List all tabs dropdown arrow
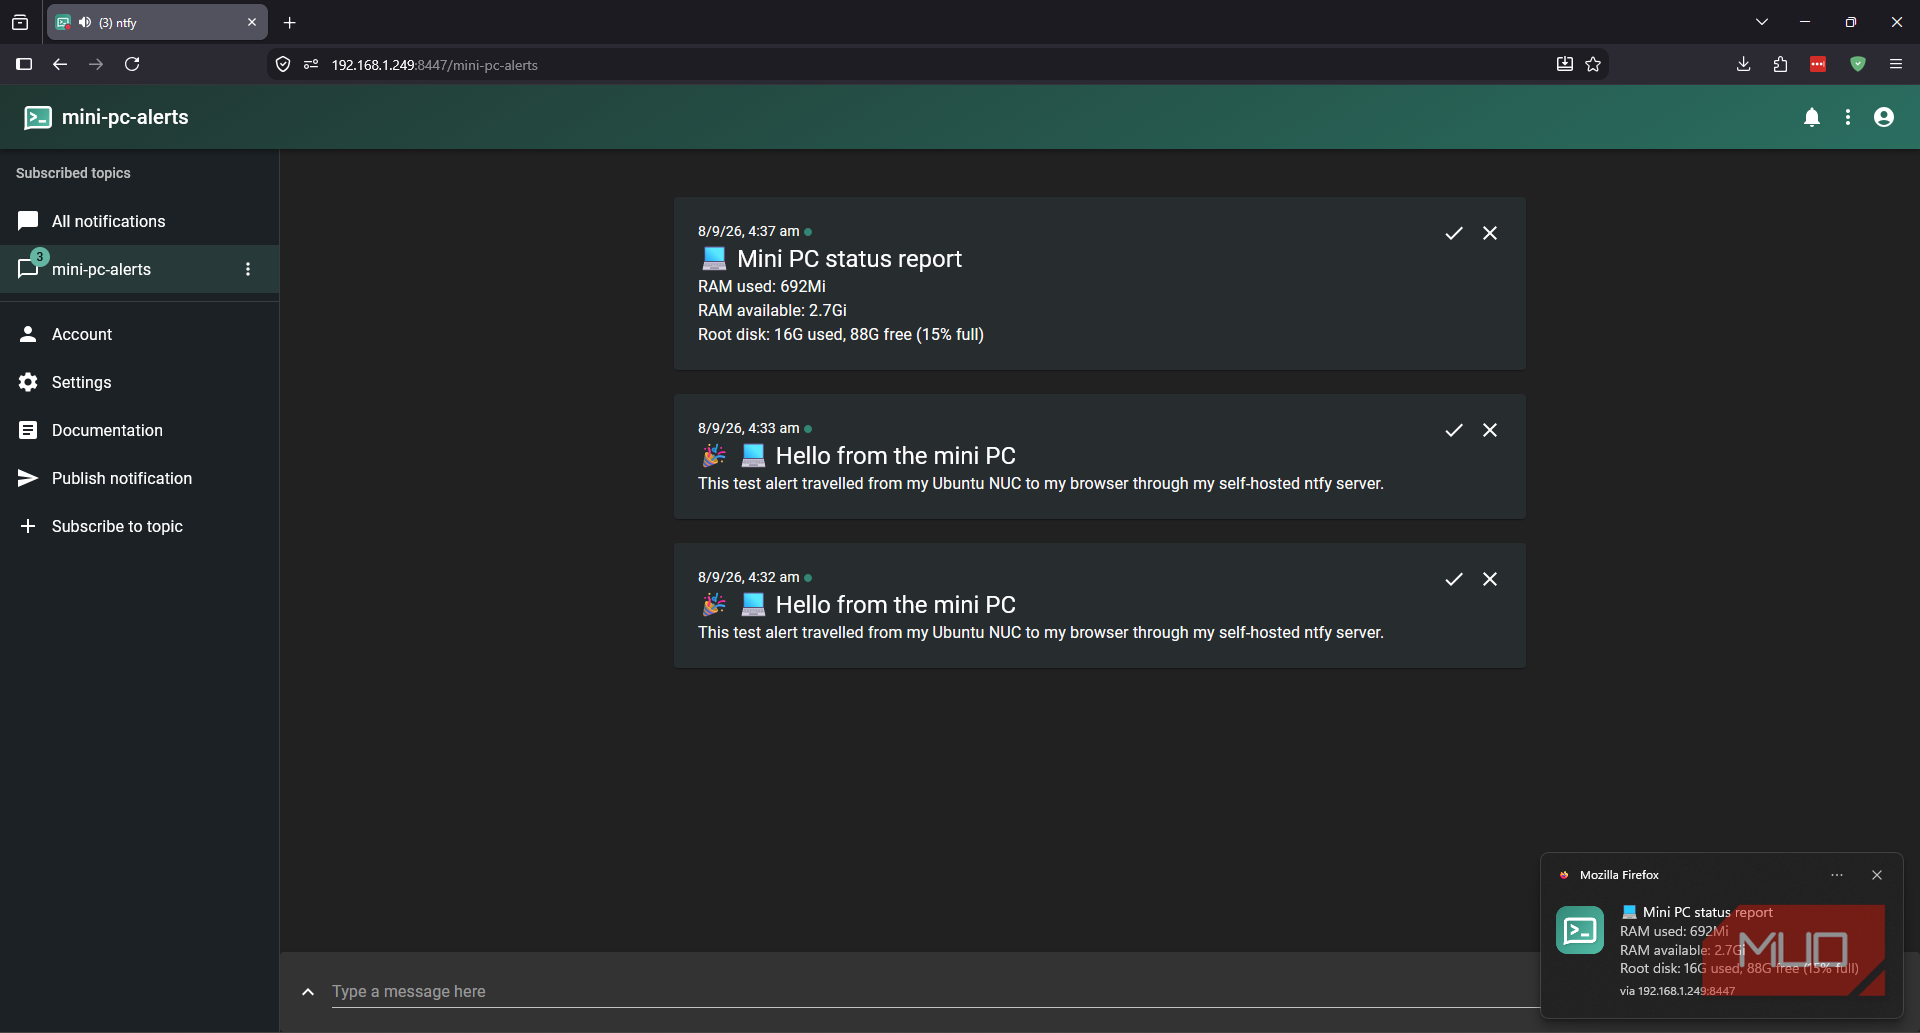 point(1762,22)
